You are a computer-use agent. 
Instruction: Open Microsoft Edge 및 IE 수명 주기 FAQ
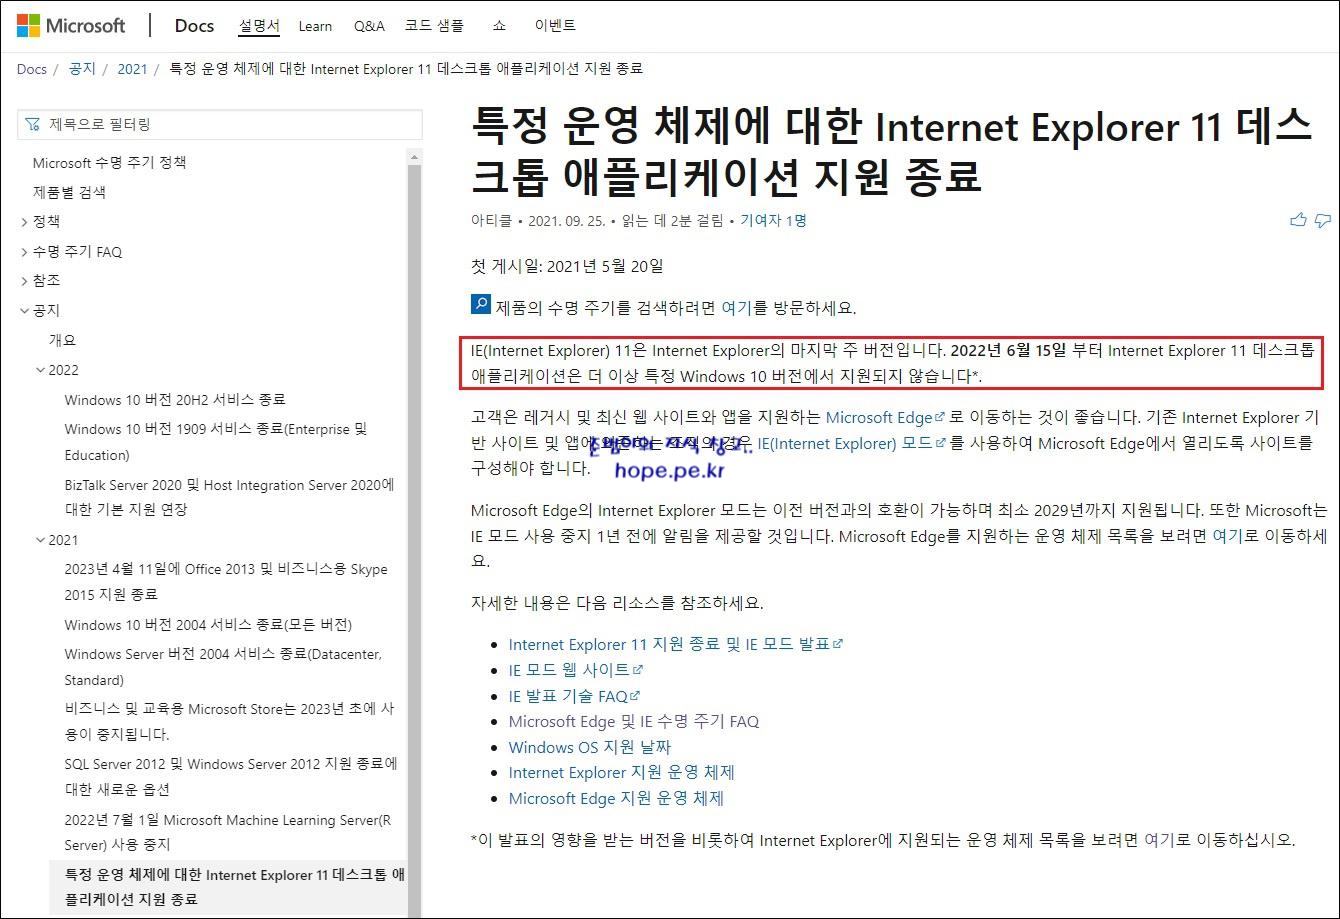634,721
